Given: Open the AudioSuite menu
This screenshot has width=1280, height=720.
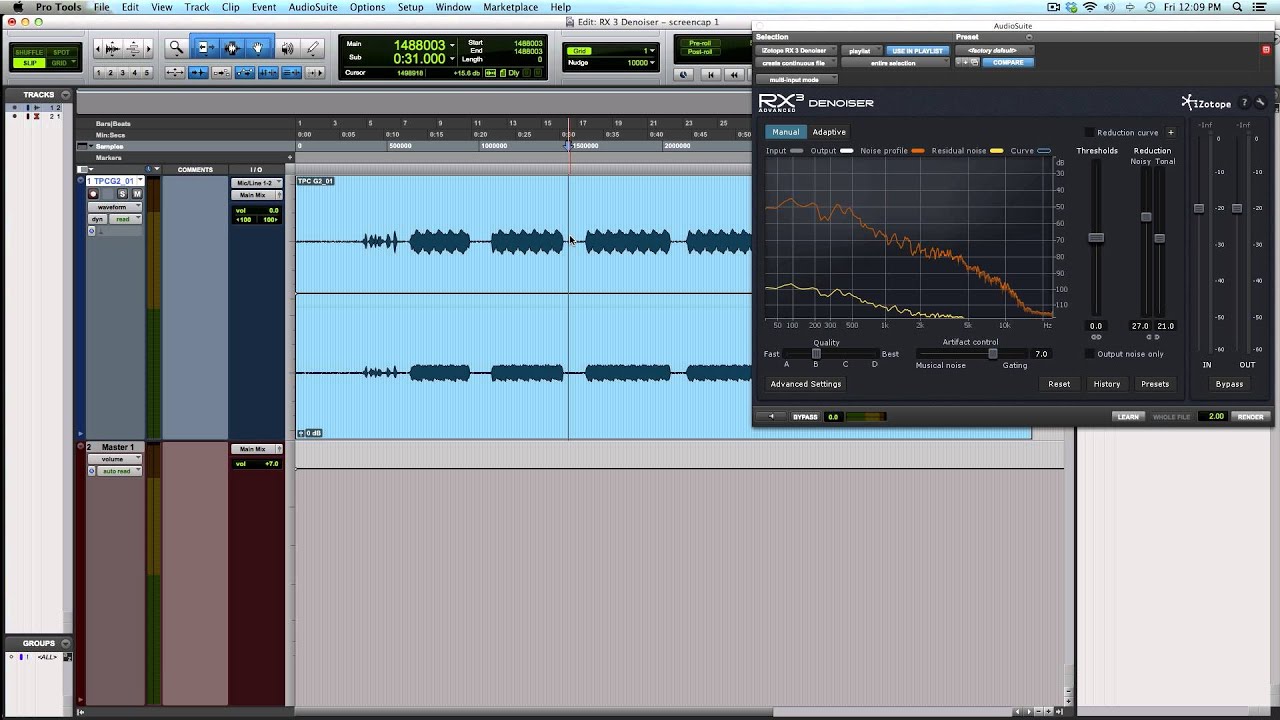Looking at the screenshot, I should point(313,7).
